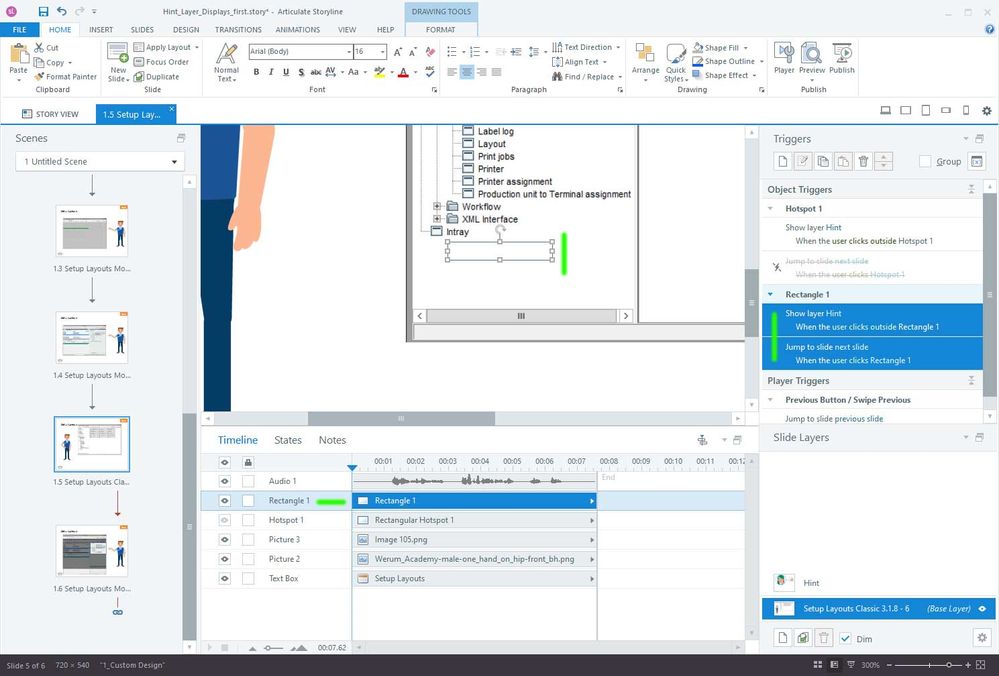Delete the selected trigger with trash icon
This screenshot has height=676, width=999.
[x=863, y=161]
